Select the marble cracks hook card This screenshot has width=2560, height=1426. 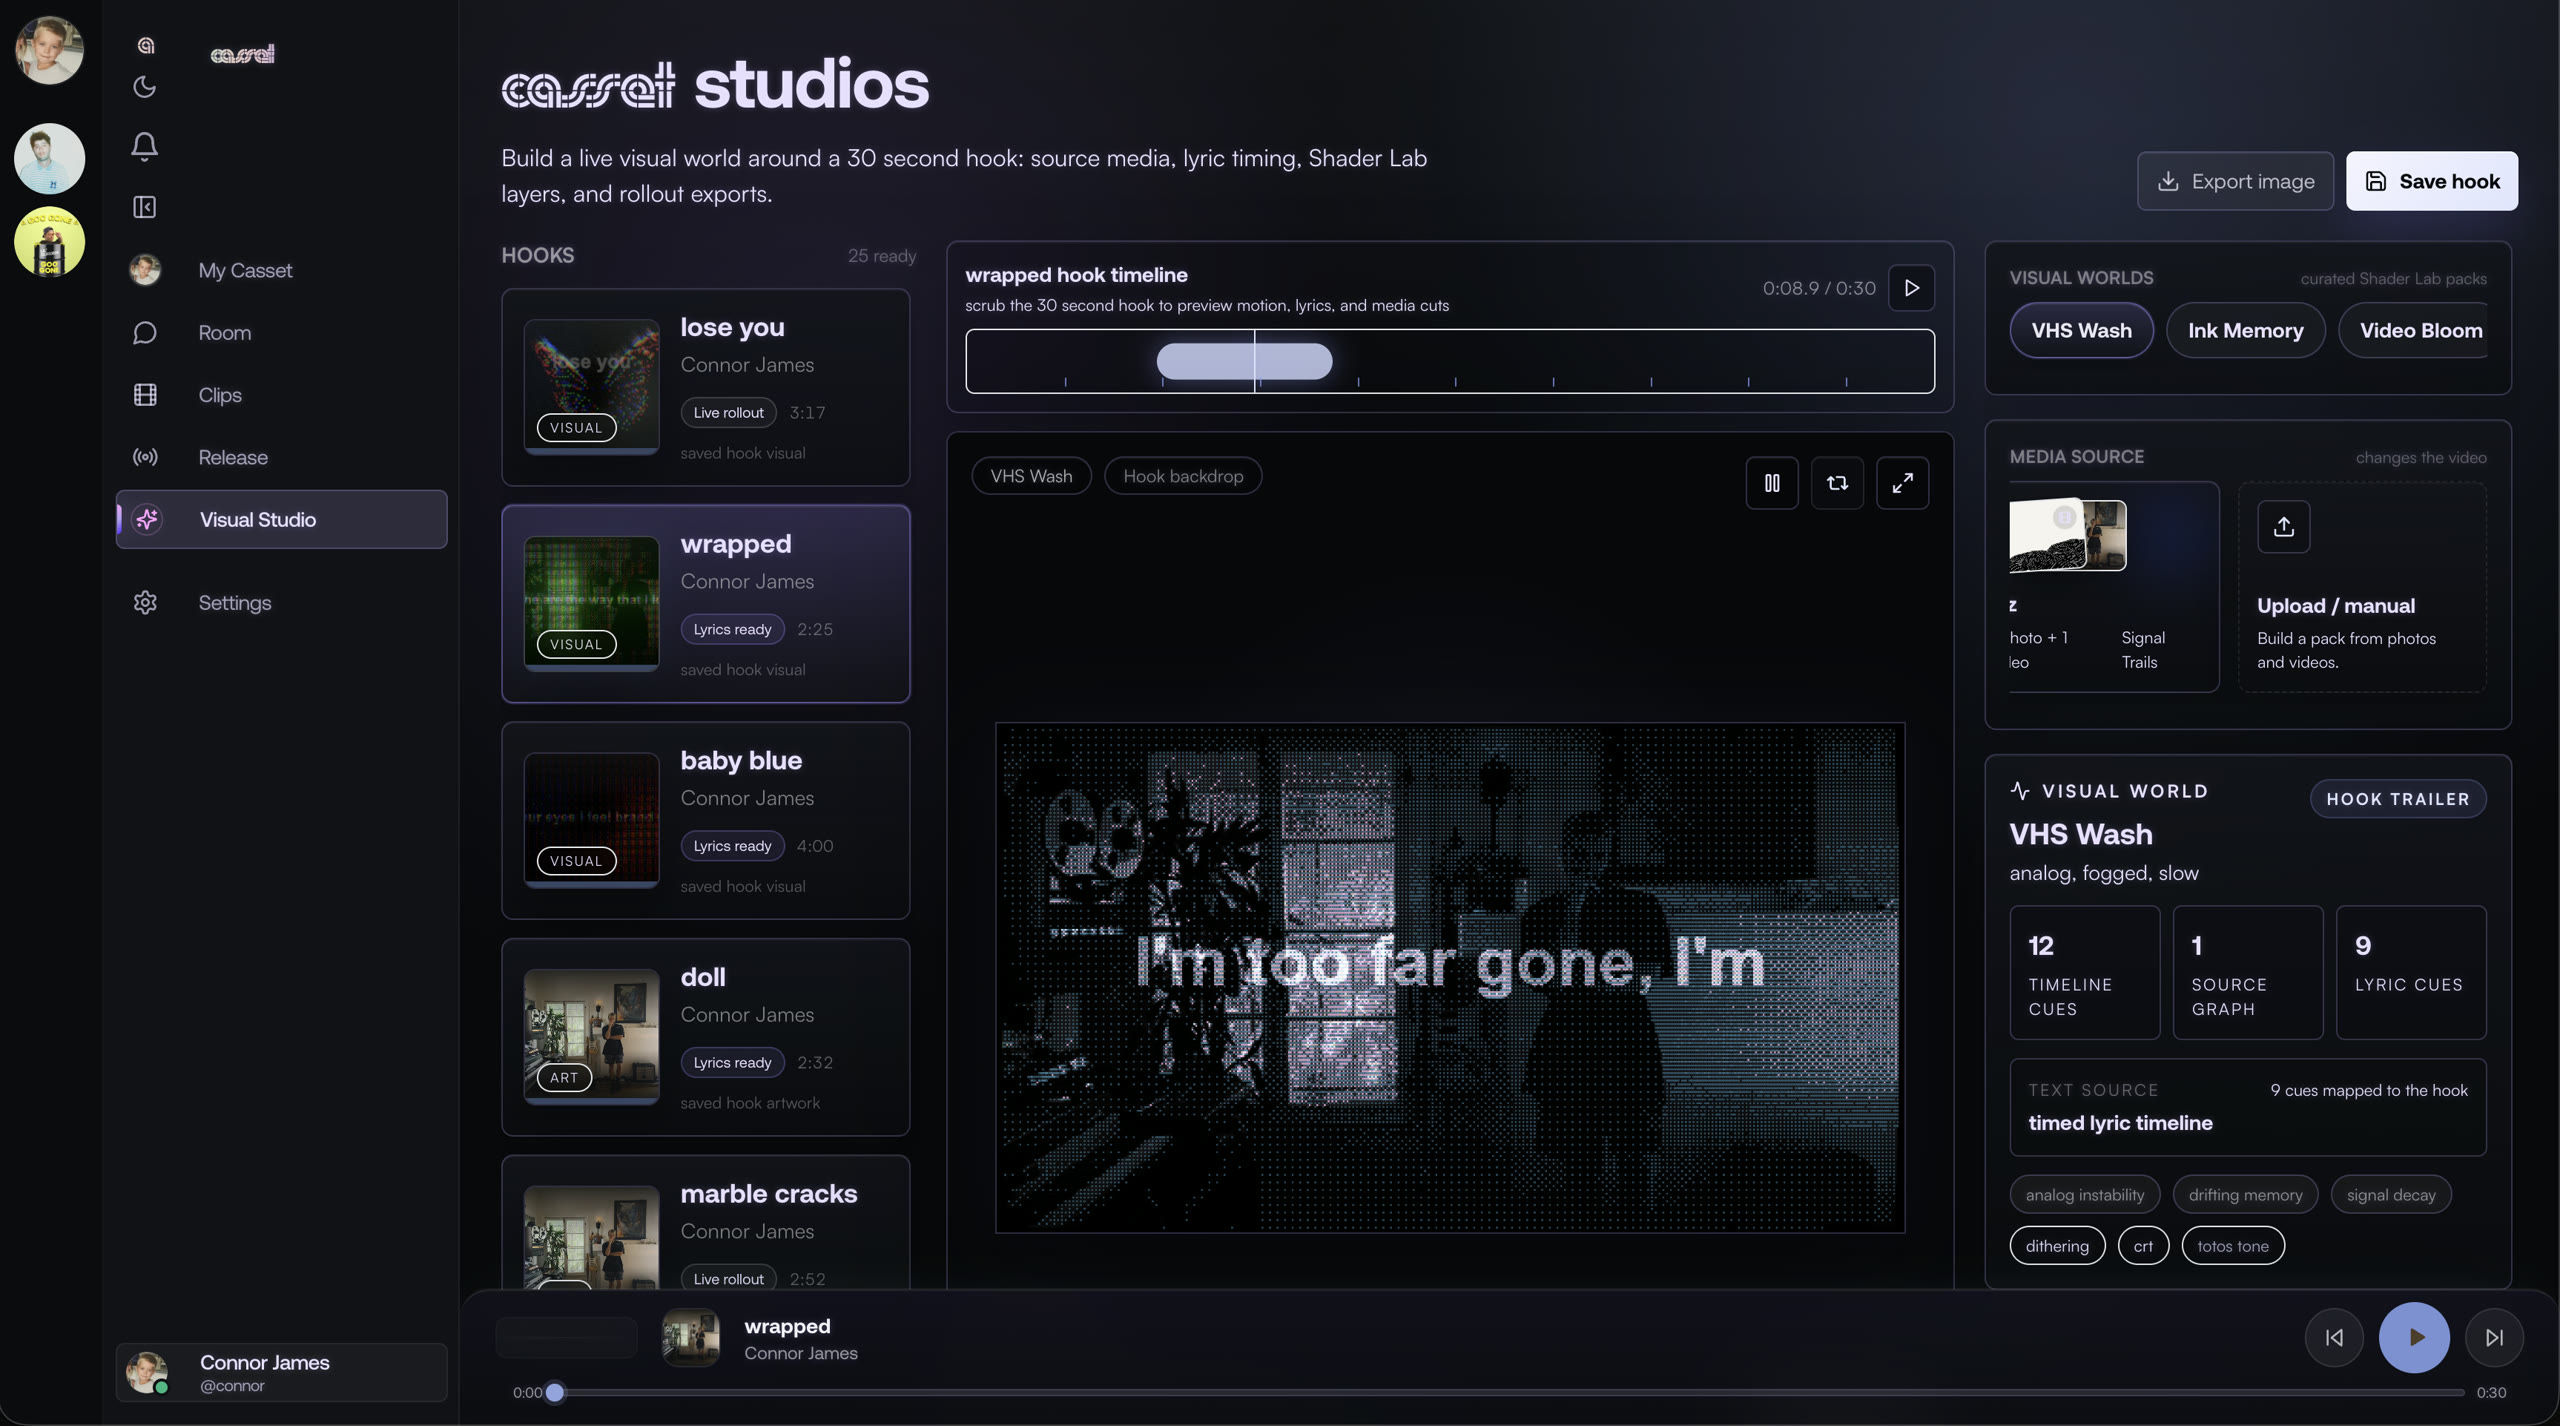click(705, 1222)
